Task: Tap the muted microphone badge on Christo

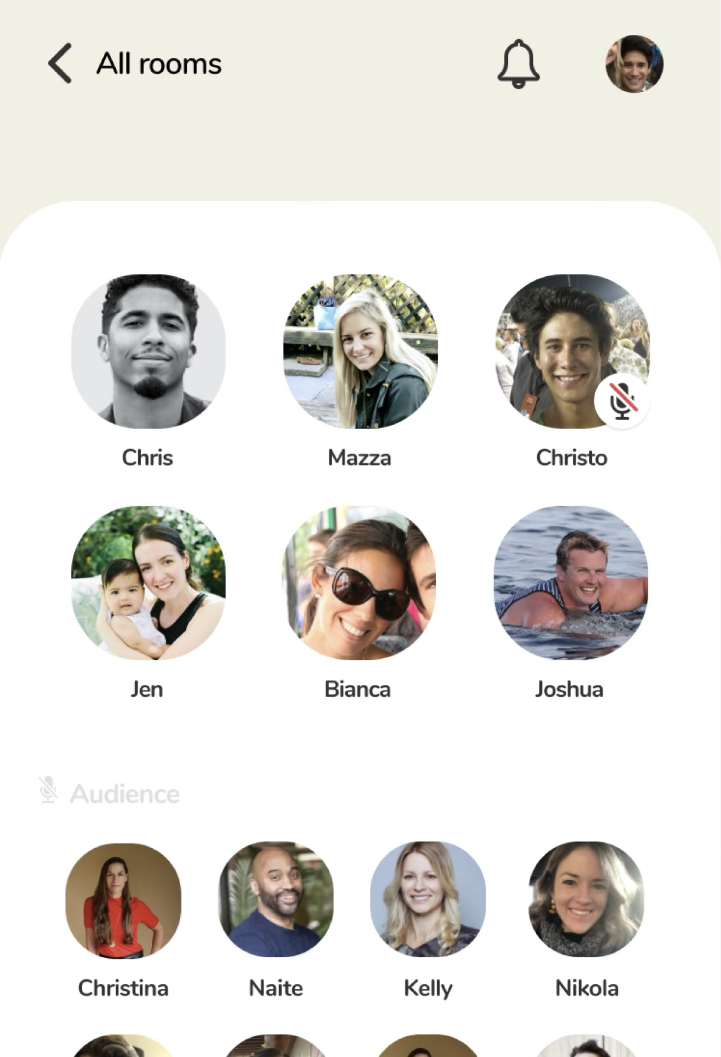Action: point(623,401)
